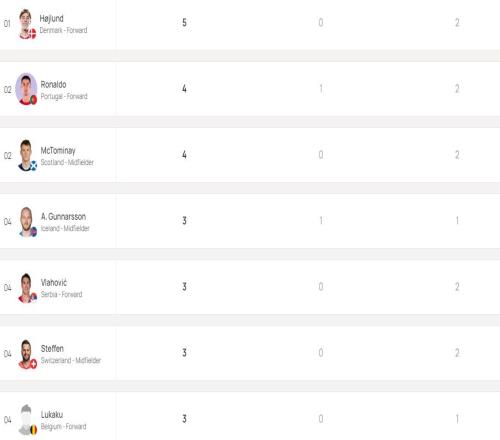
Task: Select the Lukaku name link
Action: pyautogui.click(x=52, y=415)
